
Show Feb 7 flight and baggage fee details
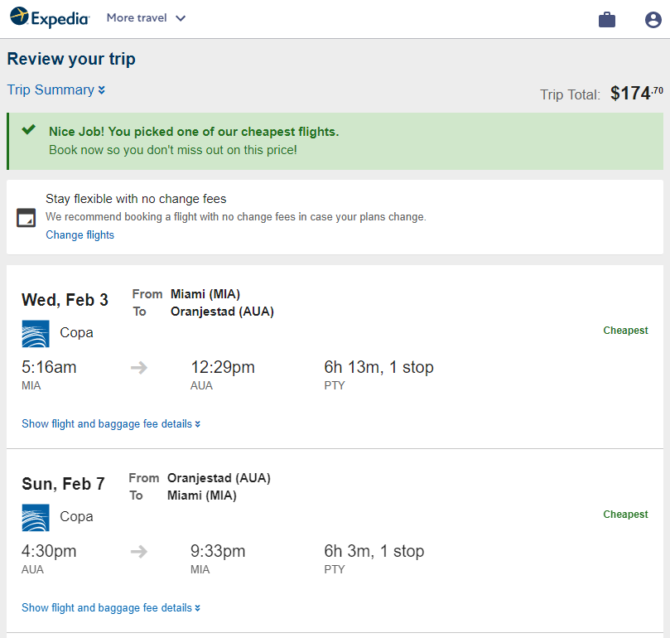[111, 608]
